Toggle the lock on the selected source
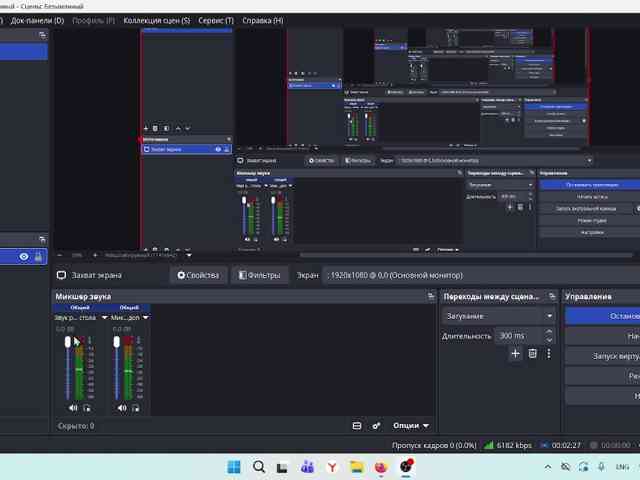 [x=38, y=257]
